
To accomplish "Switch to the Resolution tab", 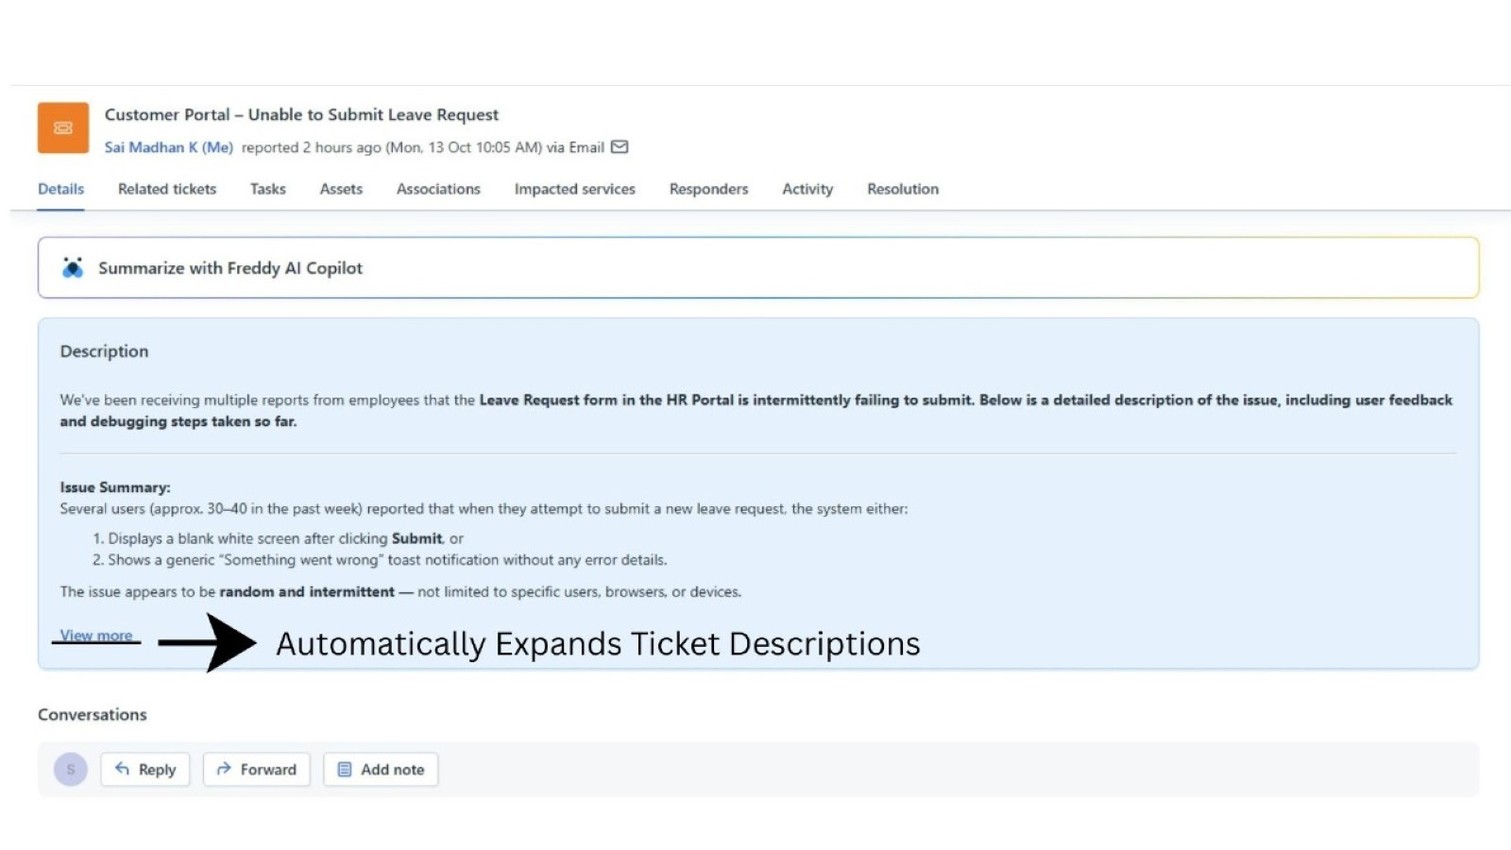I will pyautogui.click(x=902, y=189).
